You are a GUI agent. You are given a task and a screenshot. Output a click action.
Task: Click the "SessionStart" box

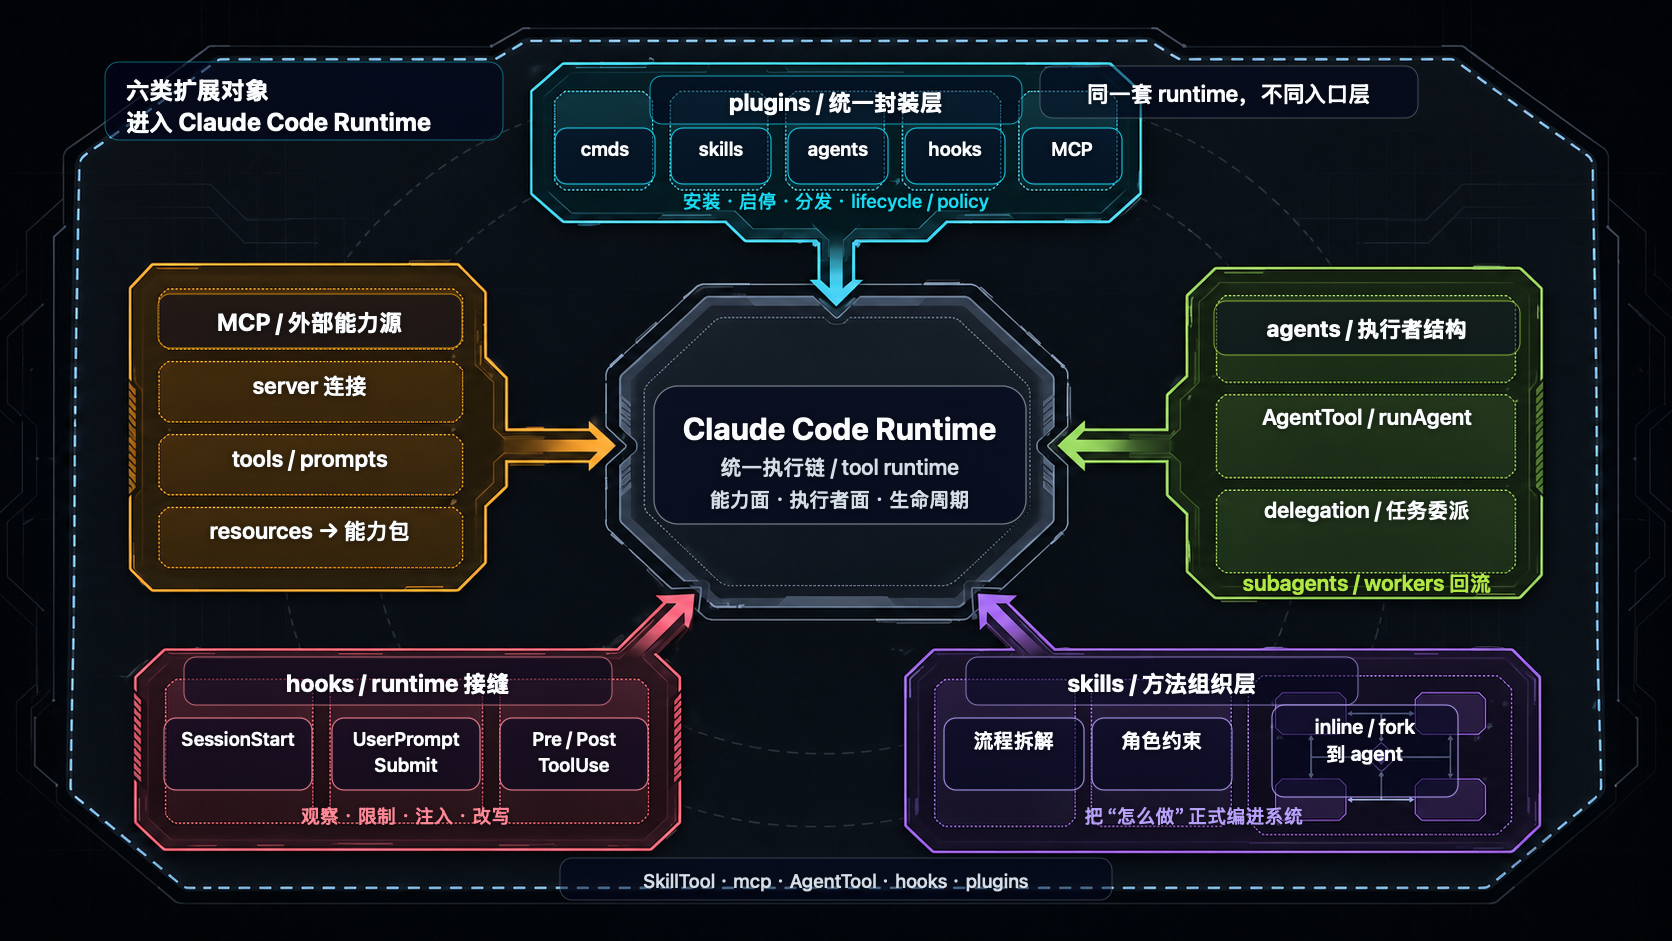[238, 753]
